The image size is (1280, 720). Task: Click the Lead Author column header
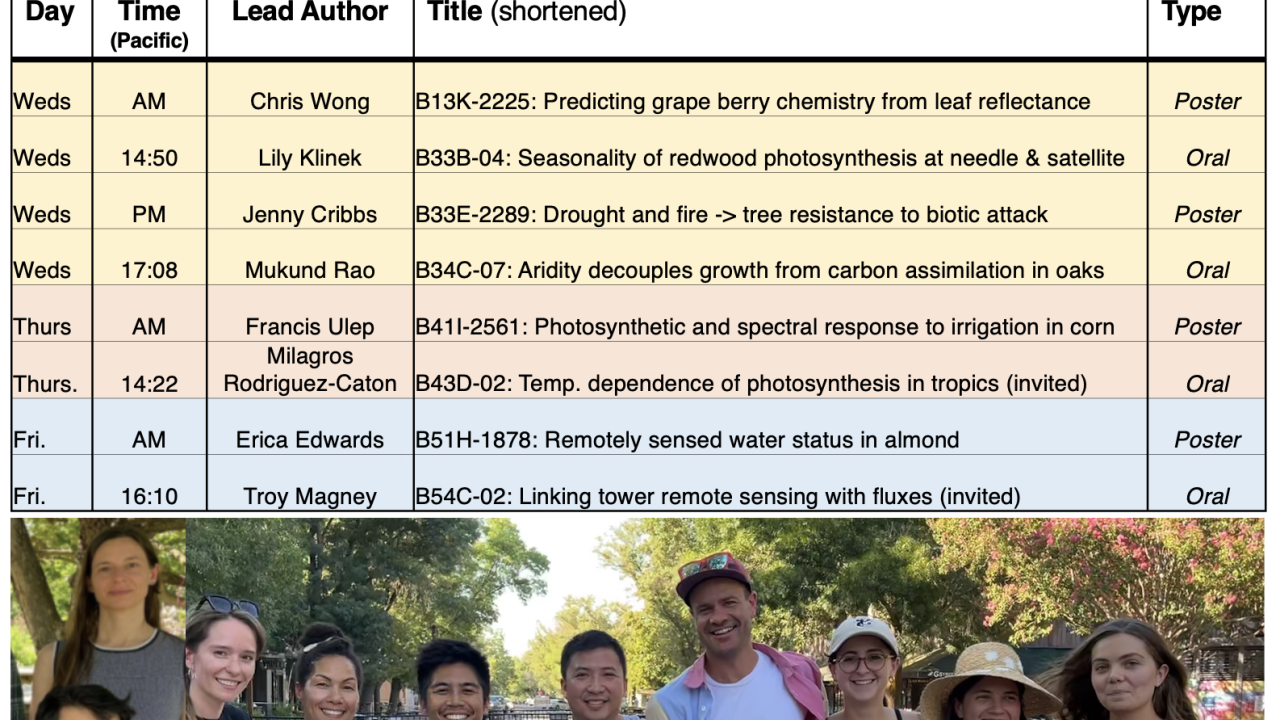pyautogui.click(x=310, y=26)
